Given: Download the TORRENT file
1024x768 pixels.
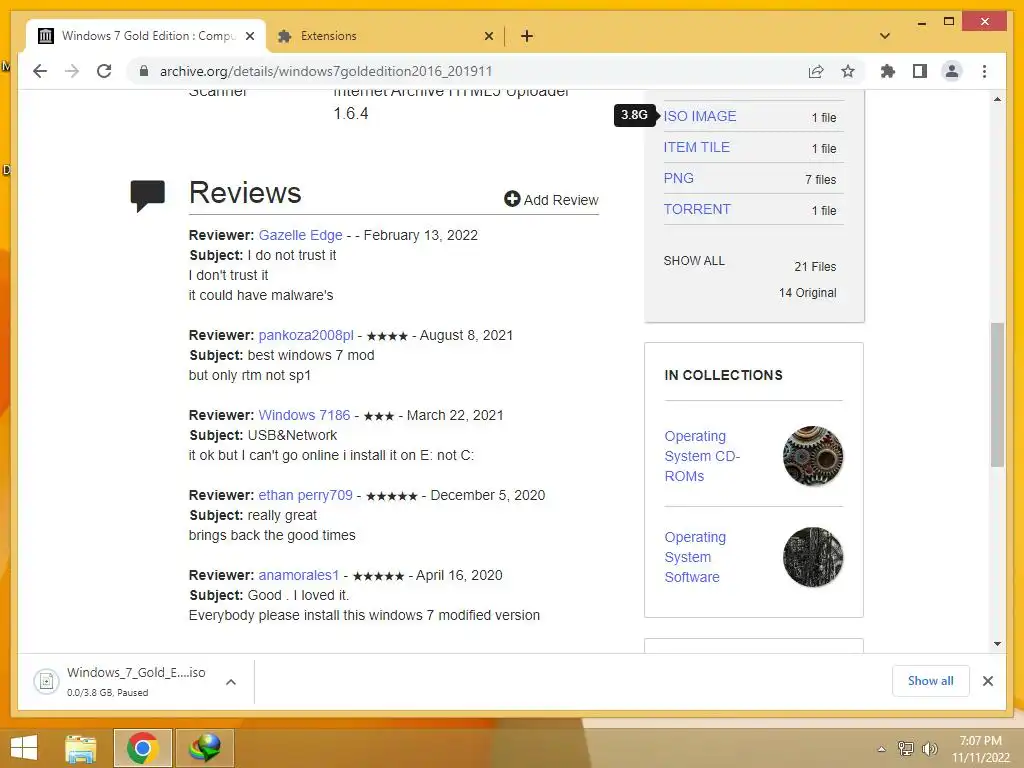Looking at the screenshot, I should pos(697,209).
